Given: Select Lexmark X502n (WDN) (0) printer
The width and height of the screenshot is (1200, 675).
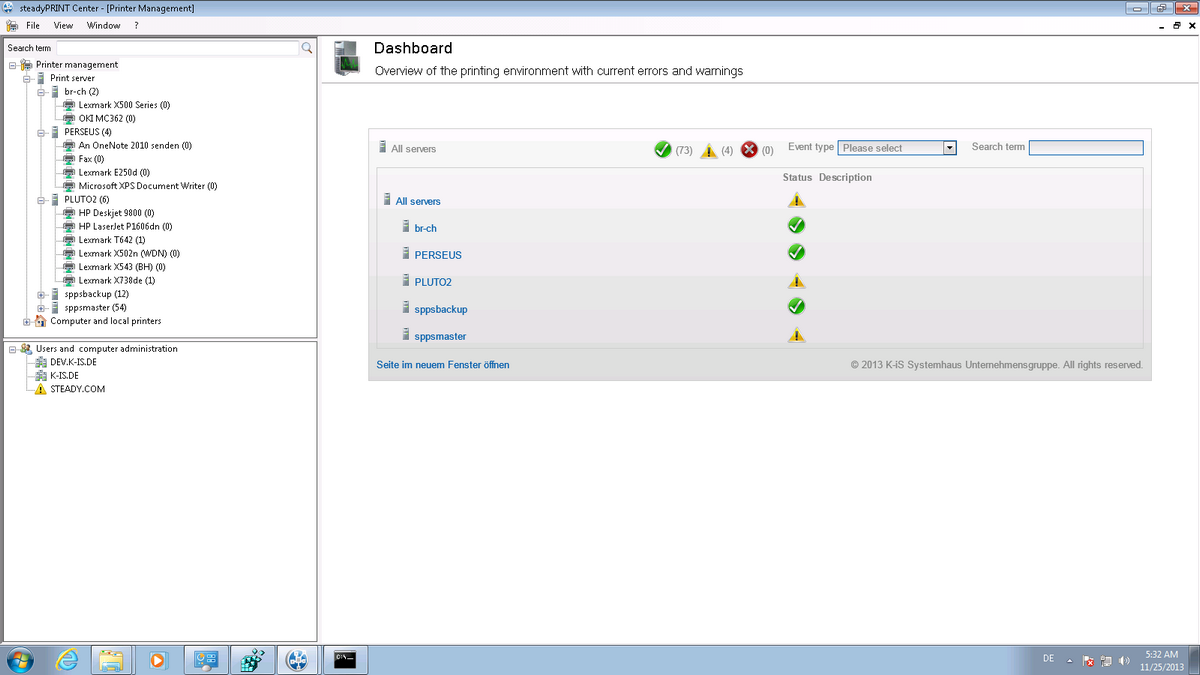Looking at the screenshot, I should pos(129,254).
